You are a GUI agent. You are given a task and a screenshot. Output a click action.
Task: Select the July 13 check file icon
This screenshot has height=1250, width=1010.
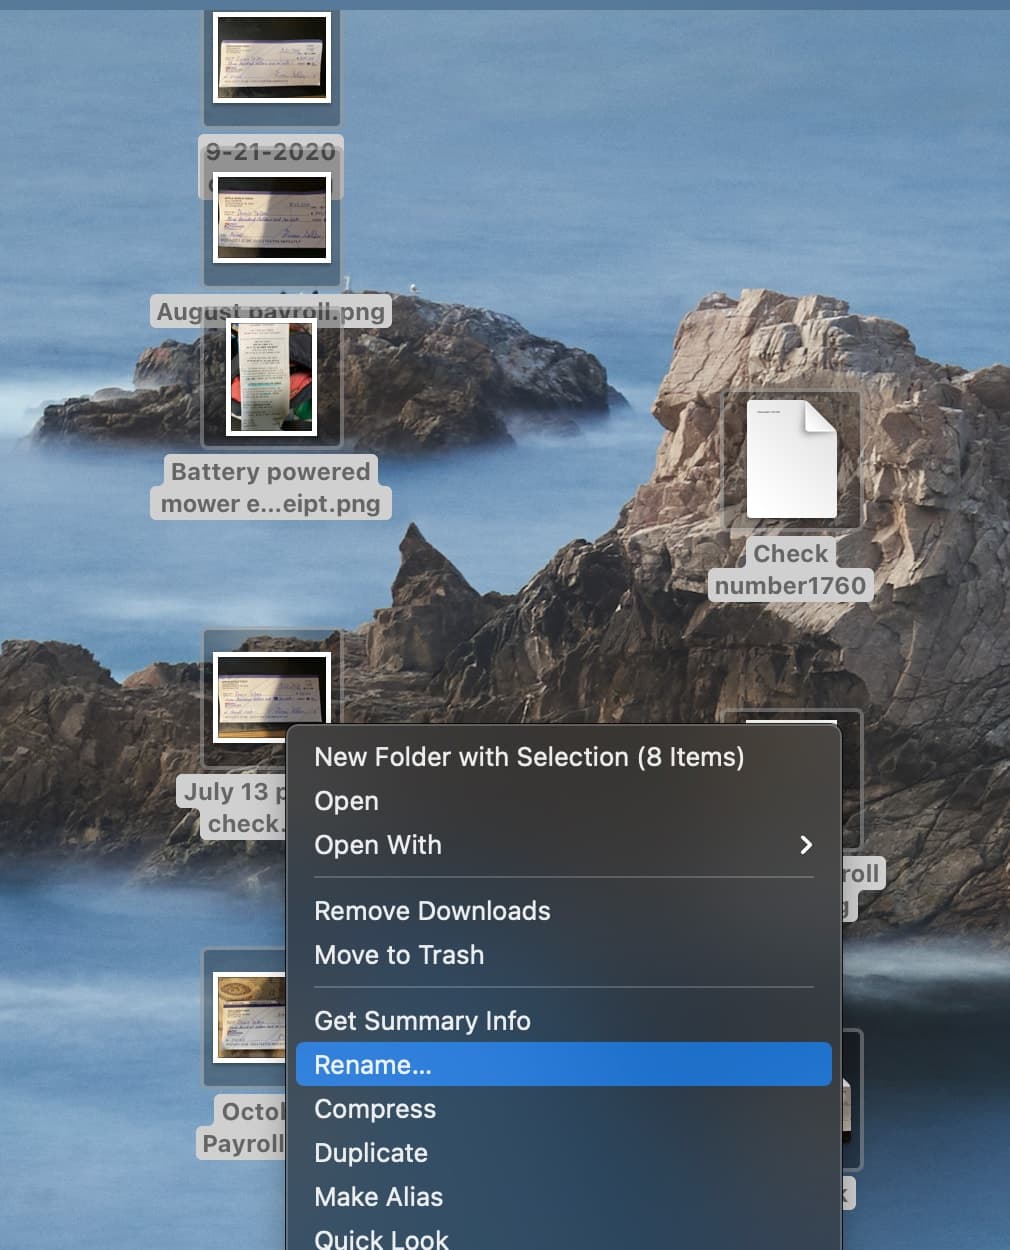pos(271,695)
